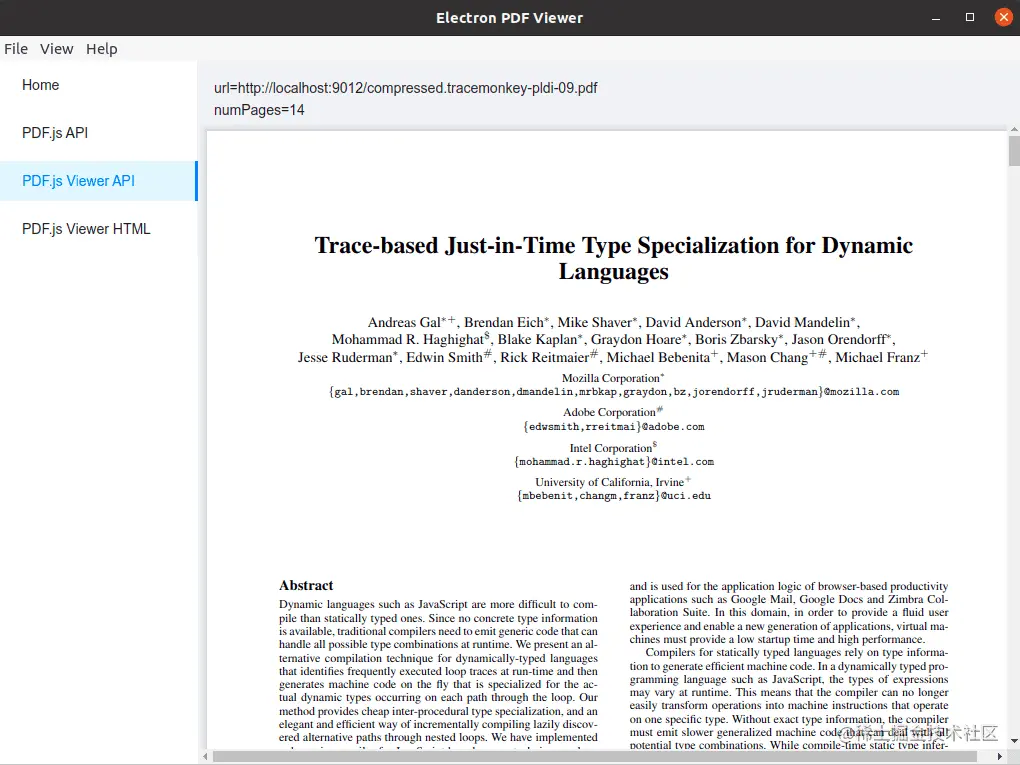Click the {mohammad.r.haghighat}@intel.com email line
1020x765 pixels.
click(614, 462)
